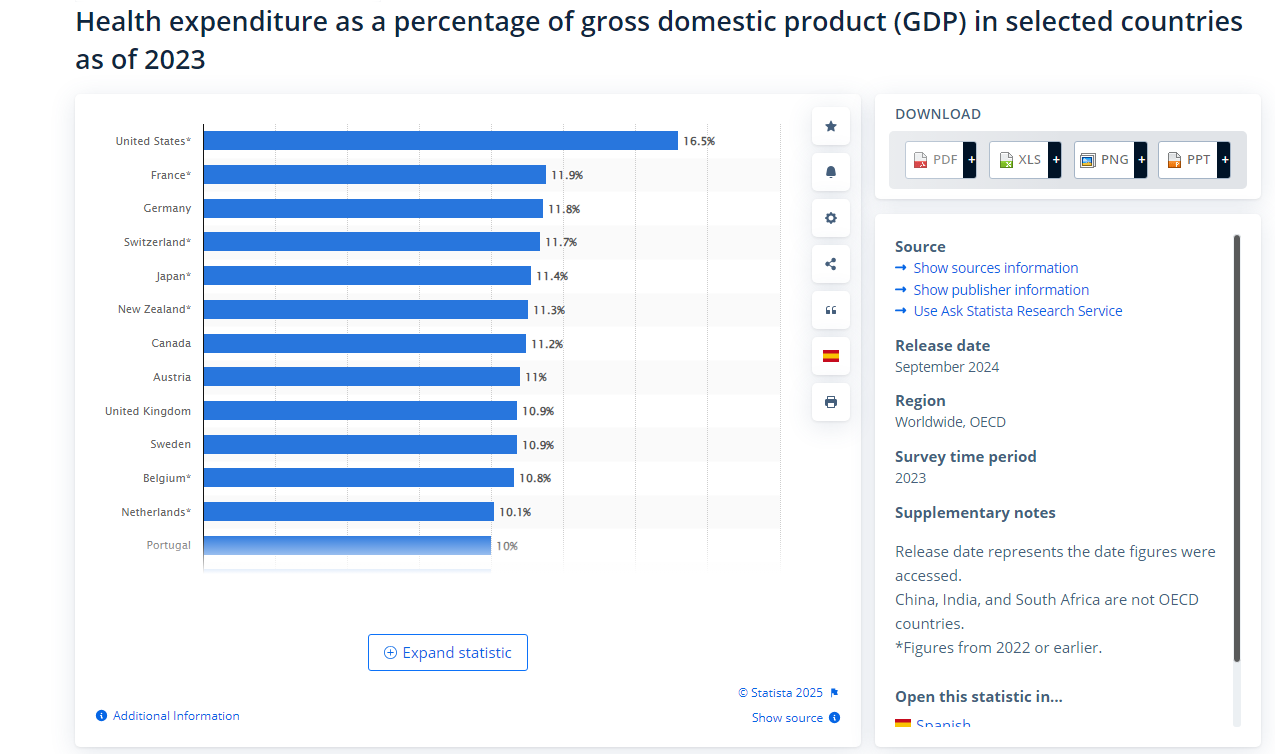Image resolution: width=1275 pixels, height=754 pixels.
Task: Show sources information
Action: point(995,268)
